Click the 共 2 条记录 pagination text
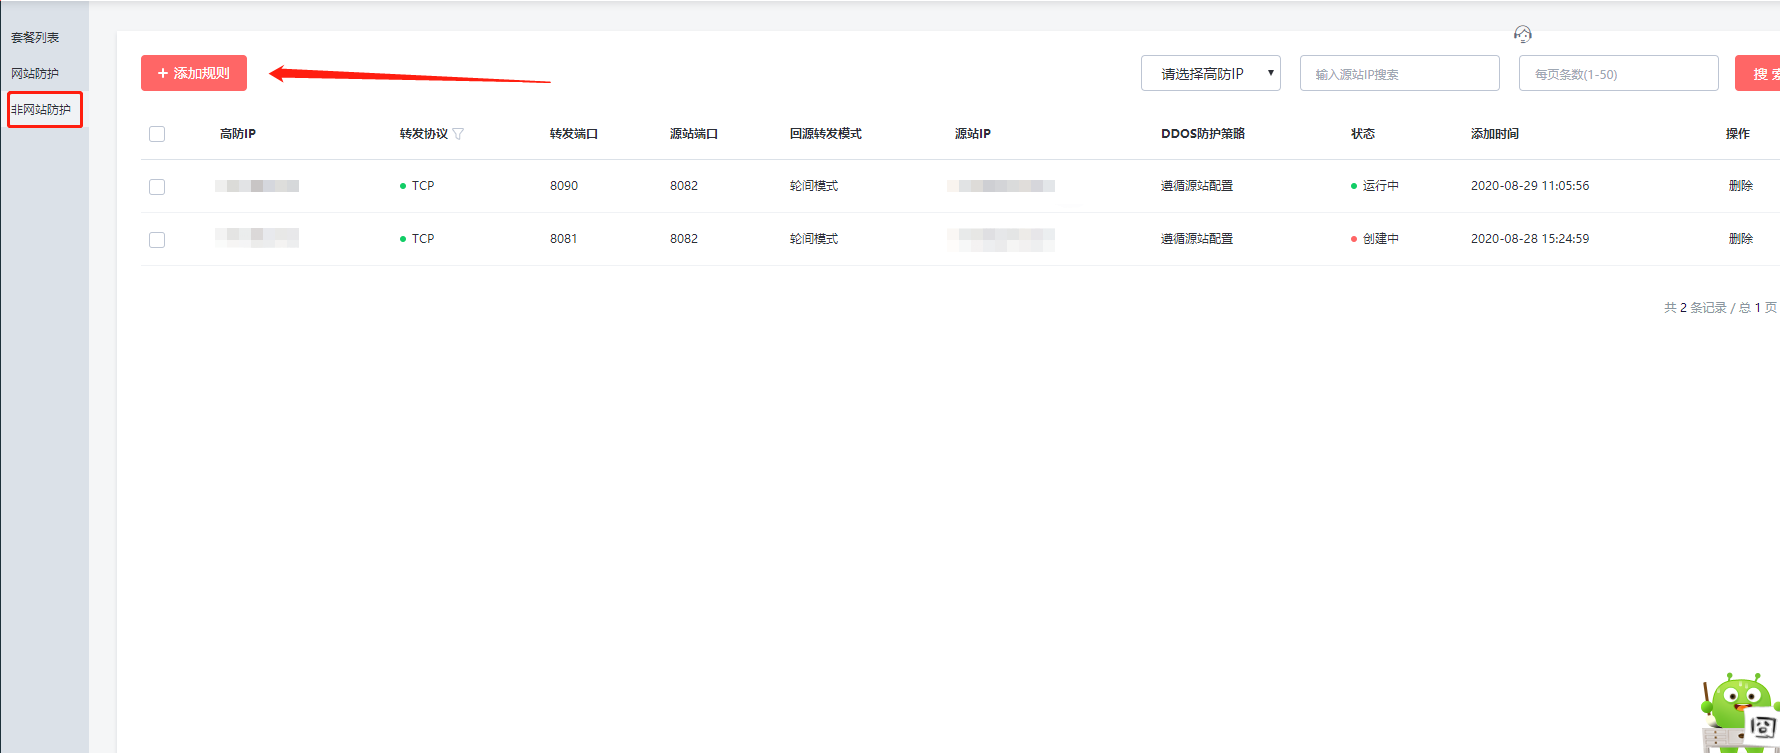 pos(1695,308)
